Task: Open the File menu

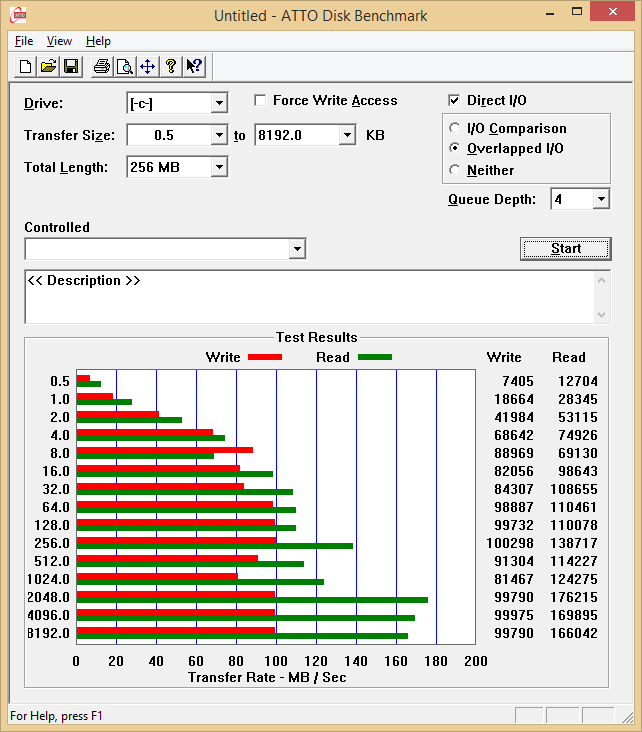Action: coord(24,41)
